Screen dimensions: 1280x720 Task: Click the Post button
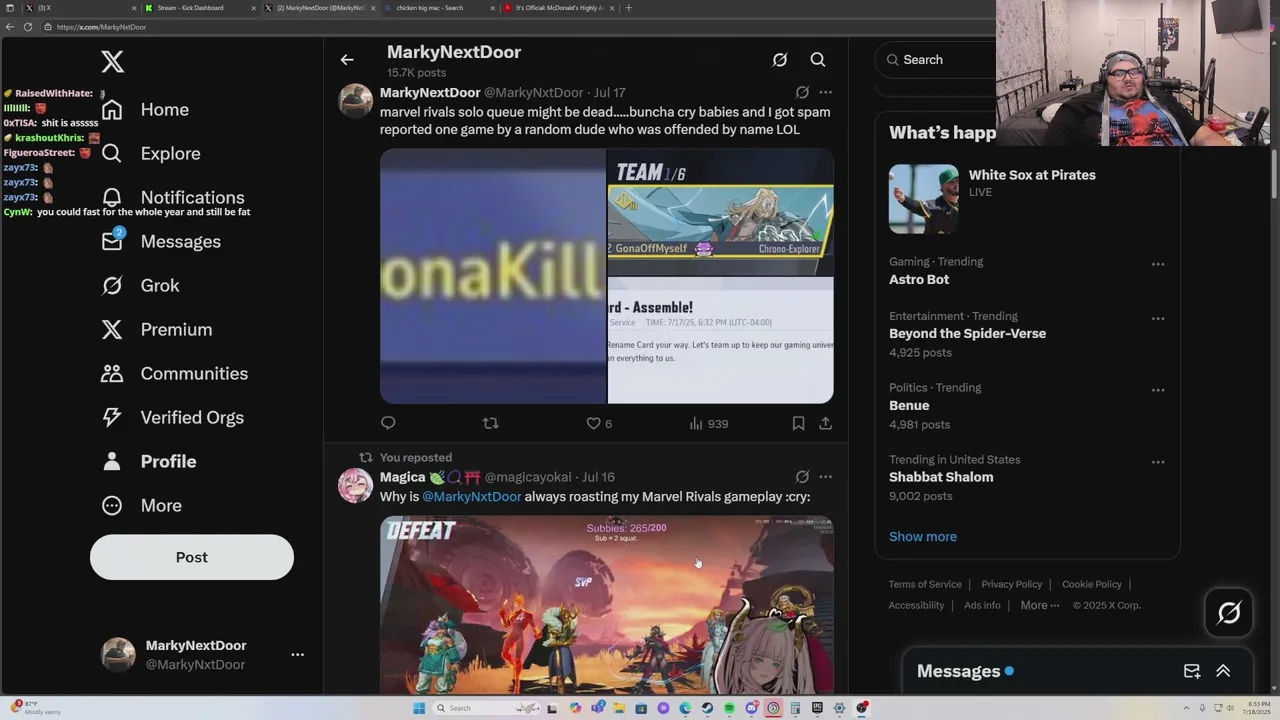tap(192, 557)
